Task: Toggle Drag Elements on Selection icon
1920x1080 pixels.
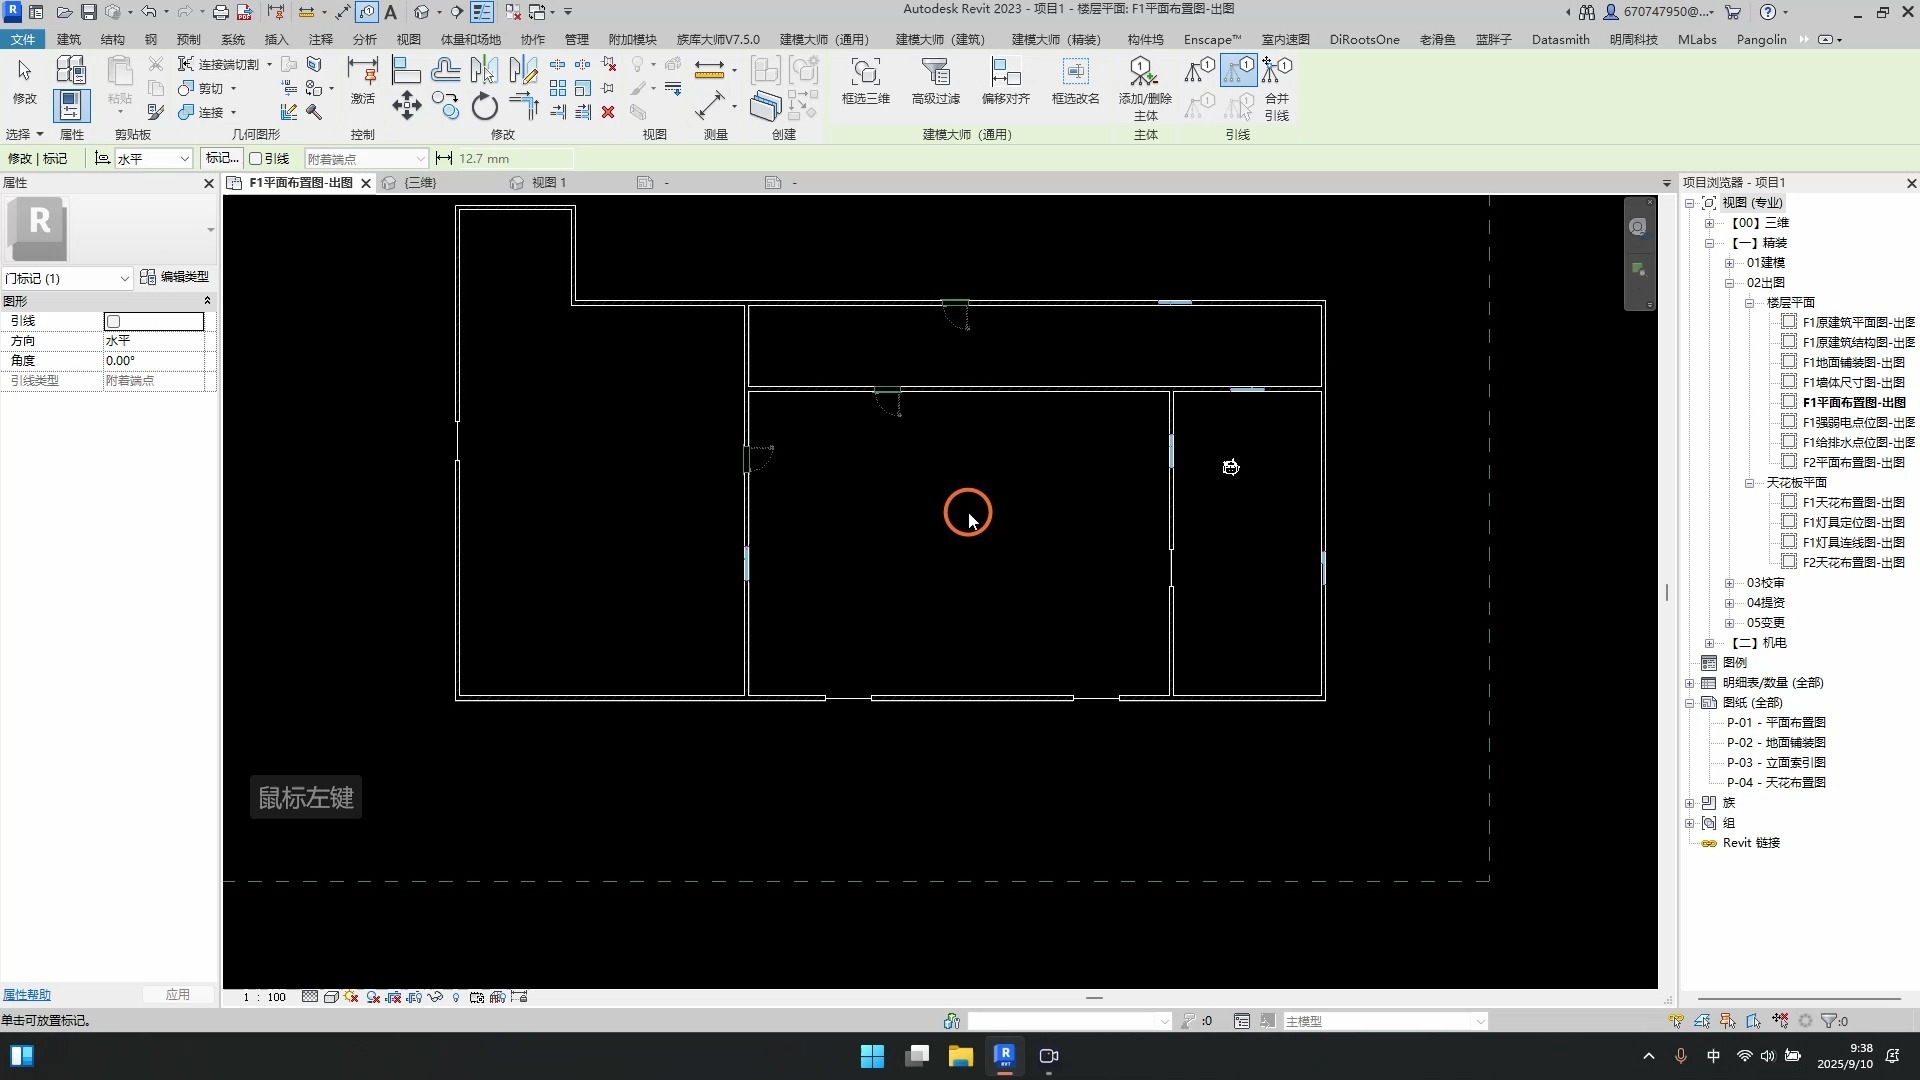Action: 1780,1021
